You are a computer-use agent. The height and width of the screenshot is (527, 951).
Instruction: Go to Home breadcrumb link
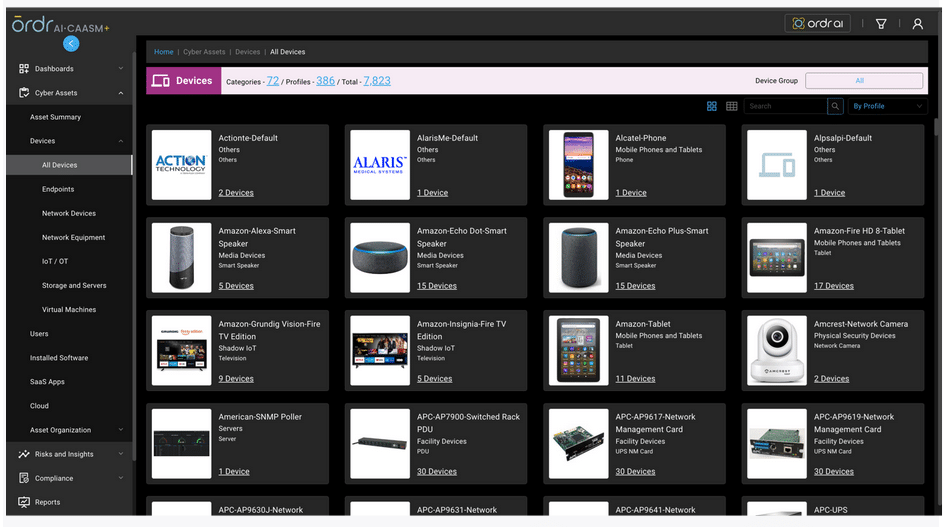pos(164,52)
